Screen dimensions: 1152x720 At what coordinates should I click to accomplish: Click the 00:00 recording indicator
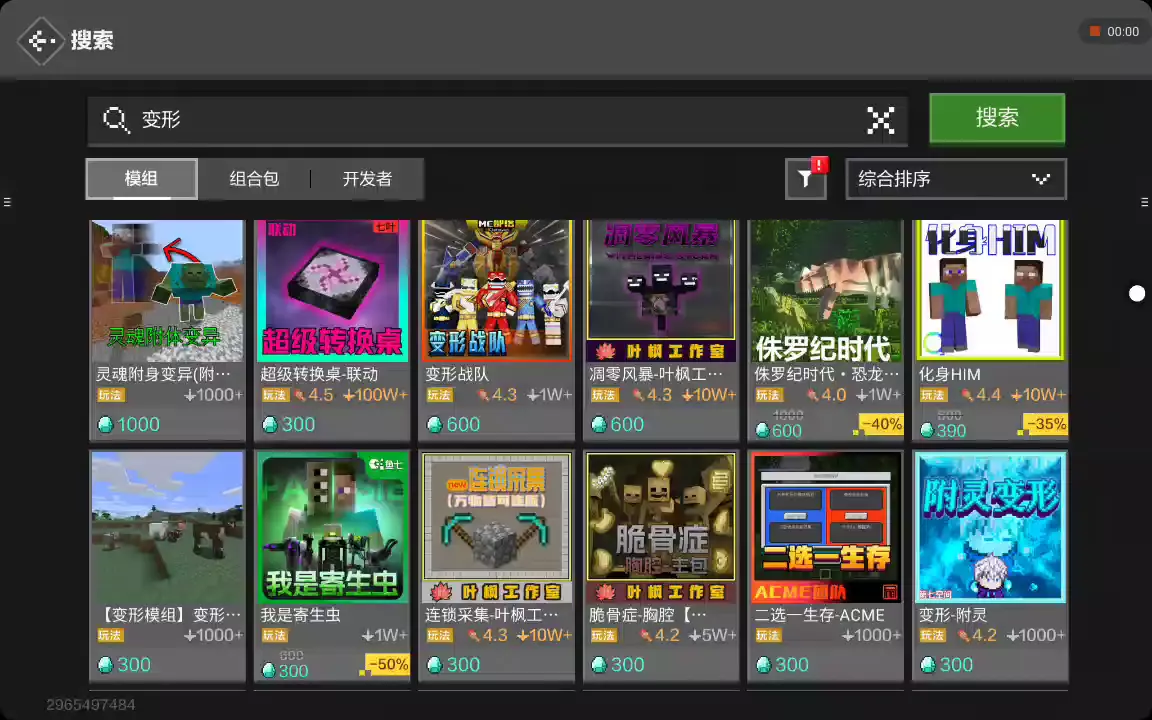coord(1114,32)
